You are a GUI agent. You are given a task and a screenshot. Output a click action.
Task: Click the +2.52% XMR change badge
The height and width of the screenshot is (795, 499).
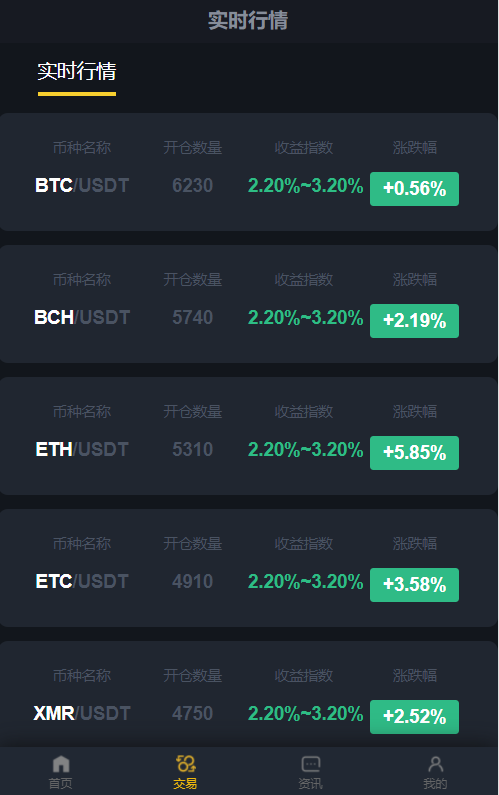coord(414,716)
